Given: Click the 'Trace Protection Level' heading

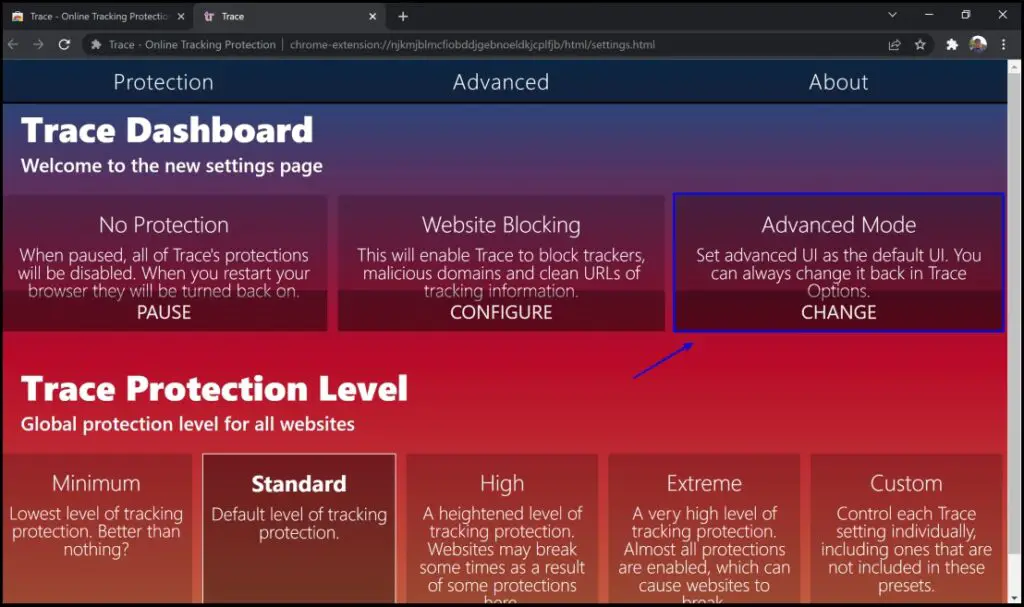Looking at the screenshot, I should click(214, 389).
